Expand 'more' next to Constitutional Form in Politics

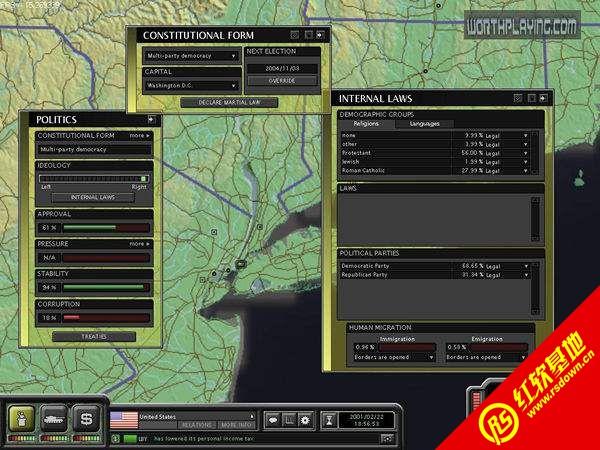tap(139, 135)
